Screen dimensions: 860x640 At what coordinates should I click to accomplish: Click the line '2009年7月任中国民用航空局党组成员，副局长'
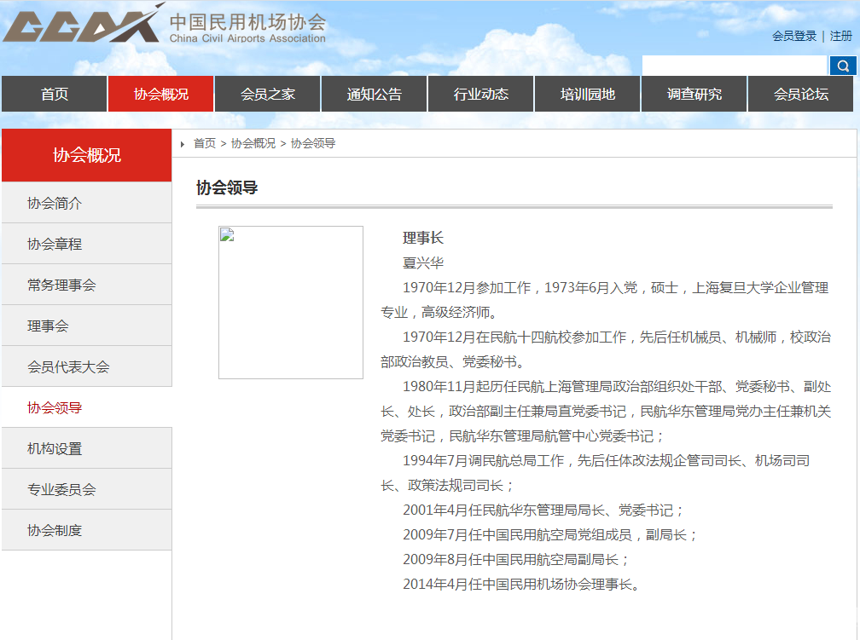(550, 535)
